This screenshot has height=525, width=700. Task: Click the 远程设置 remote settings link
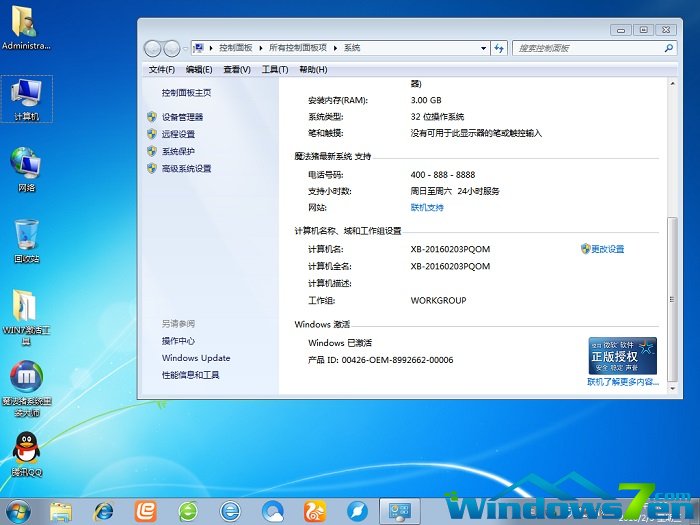pyautogui.click(x=178, y=134)
